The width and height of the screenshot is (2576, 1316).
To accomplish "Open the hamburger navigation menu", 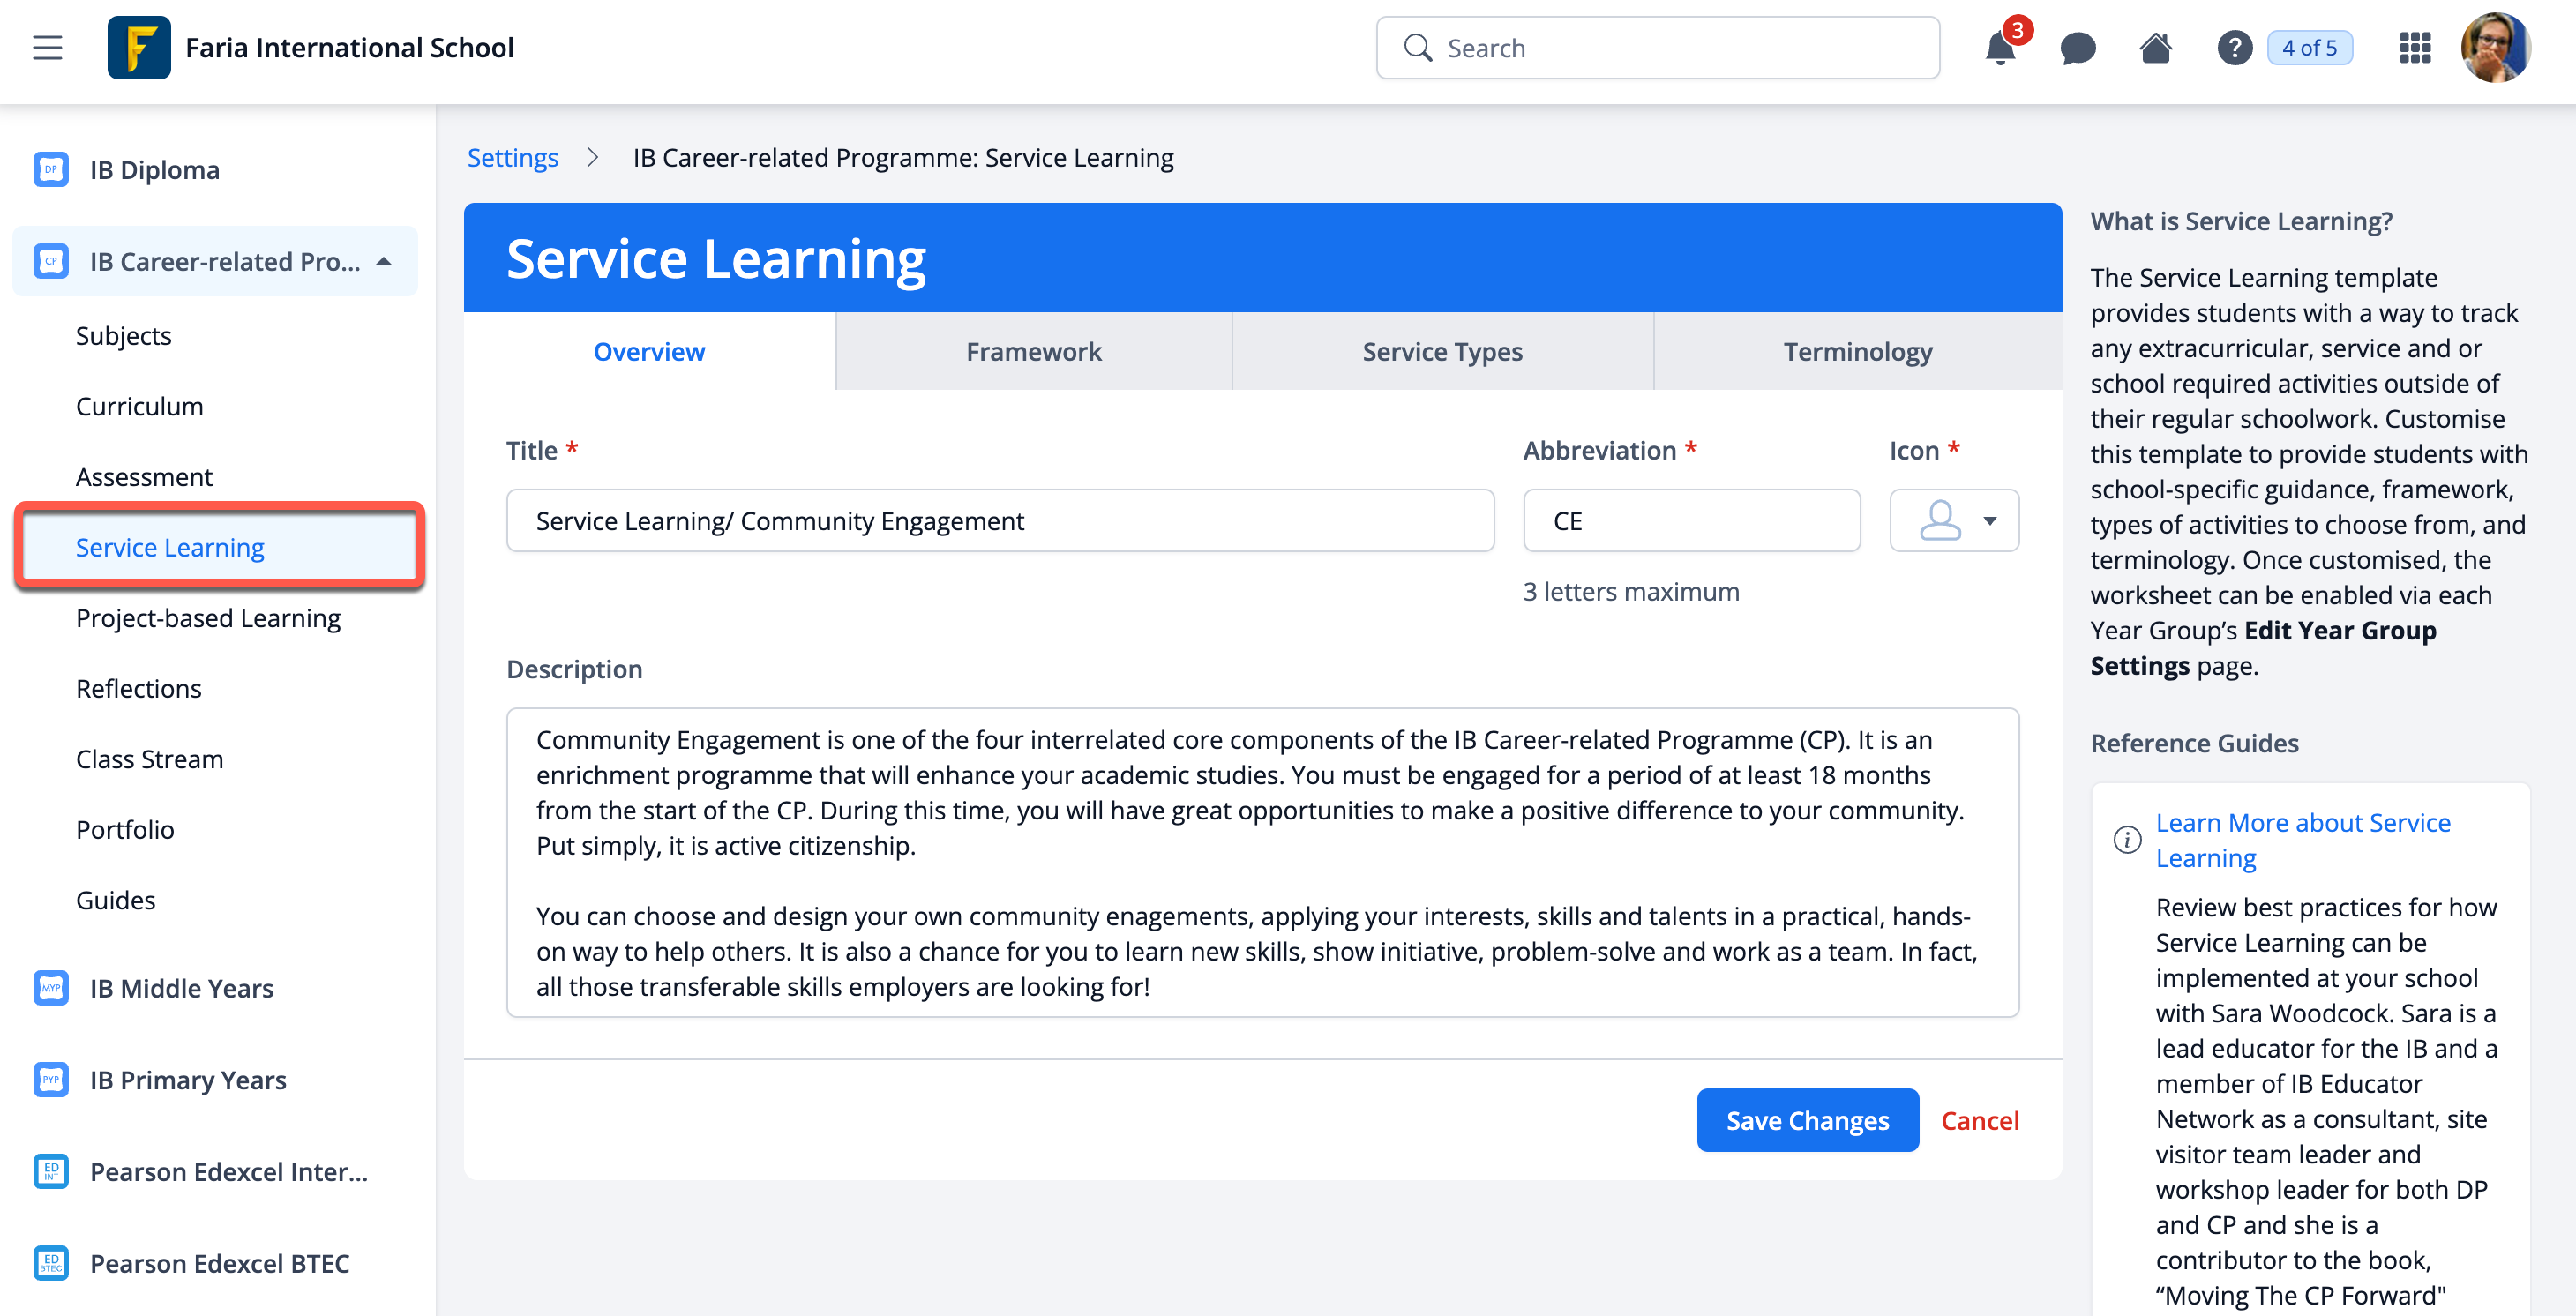I will click(x=47, y=47).
